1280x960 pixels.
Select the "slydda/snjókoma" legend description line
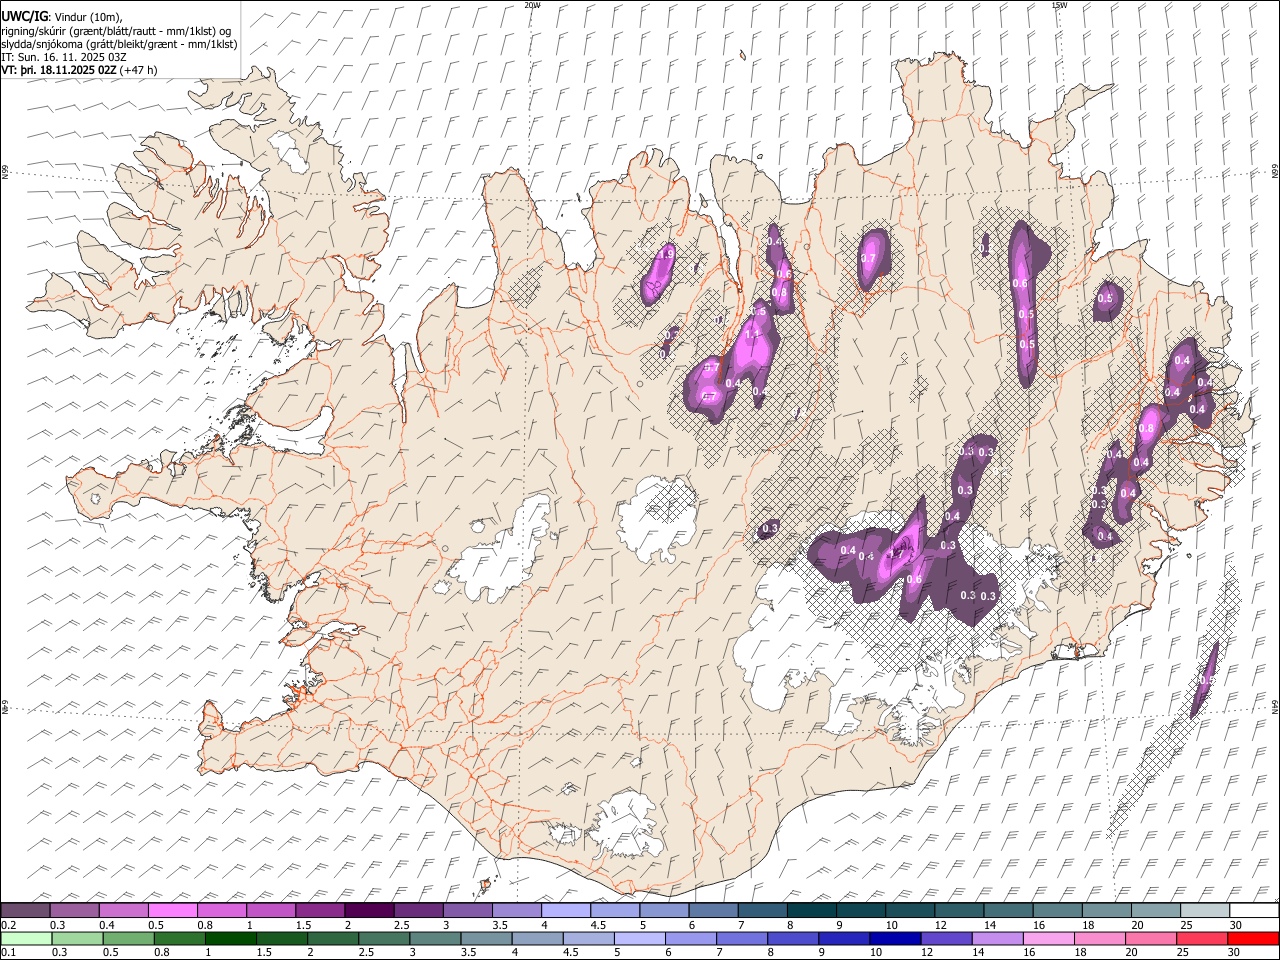point(119,44)
